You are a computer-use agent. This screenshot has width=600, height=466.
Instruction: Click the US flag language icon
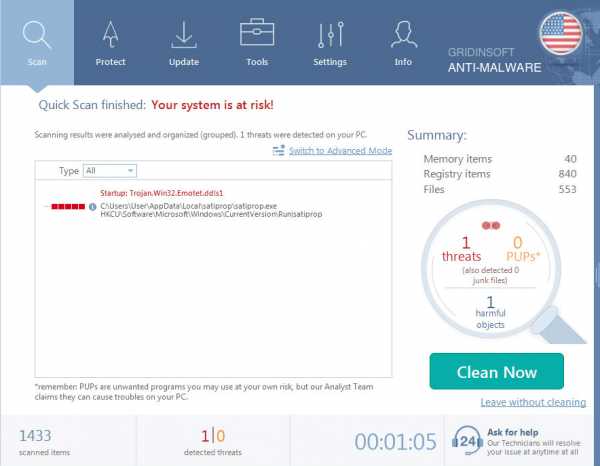tap(561, 33)
